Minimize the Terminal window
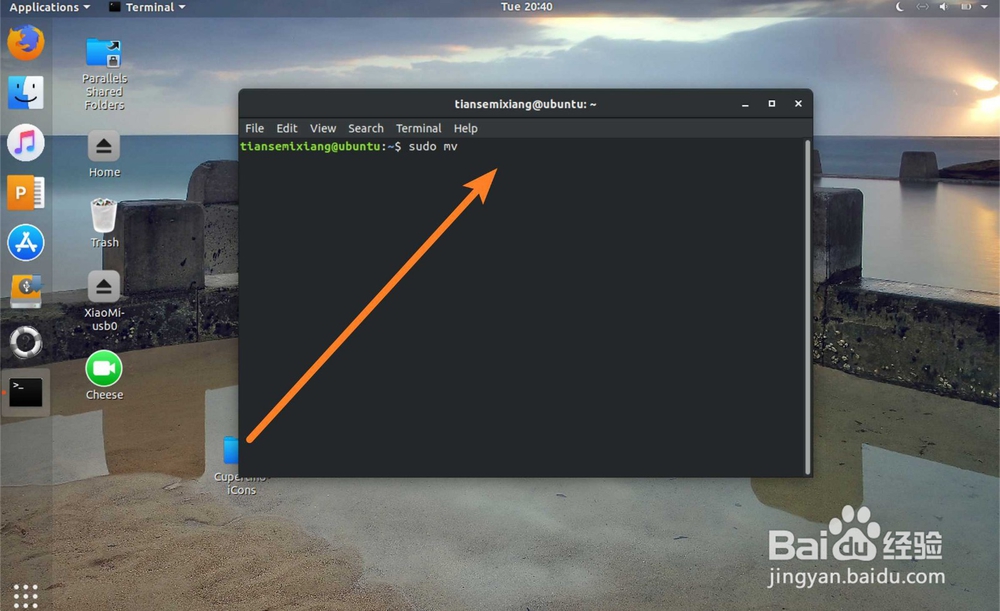Viewport: 1000px width, 611px height. (x=745, y=104)
